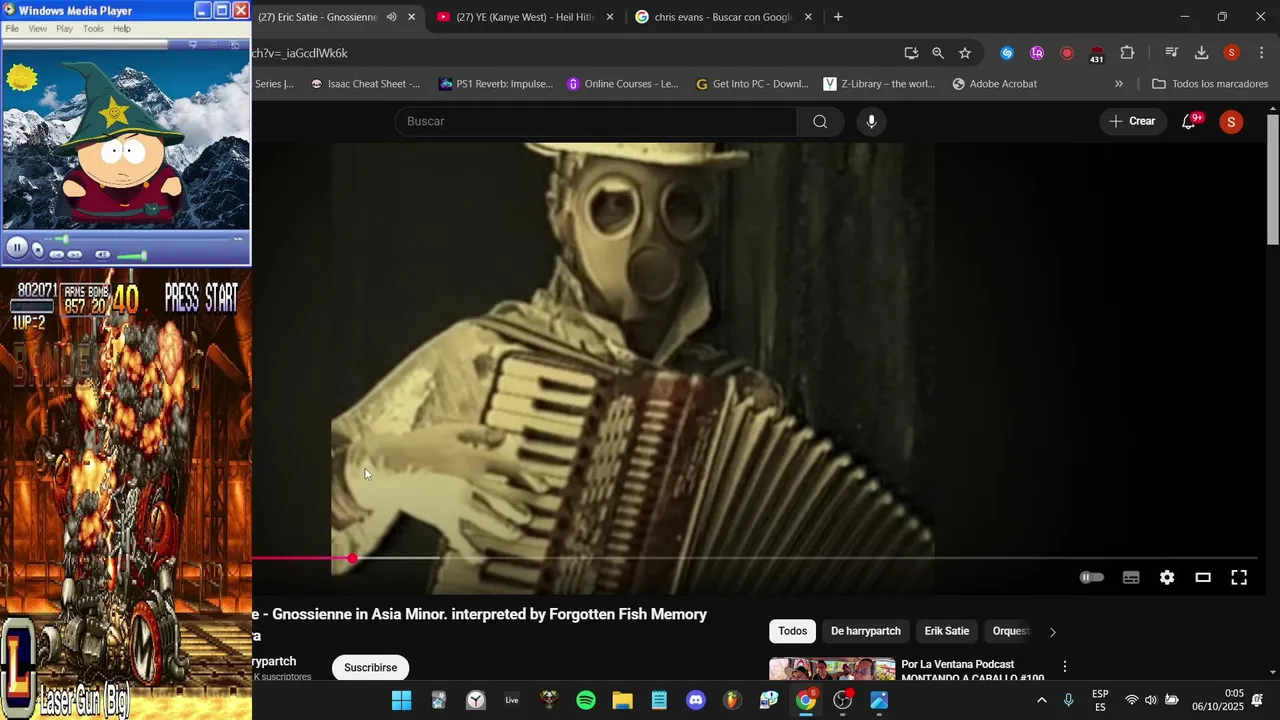Viewport: 1280px width, 720px height.
Task: Open the Help menu in Media Player
Action: [122, 29]
